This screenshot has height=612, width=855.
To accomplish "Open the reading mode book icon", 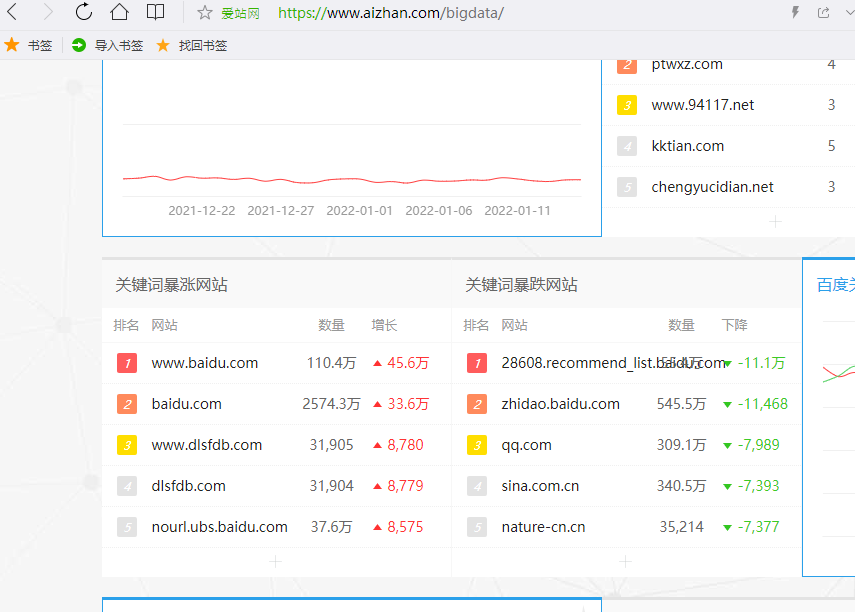I will (155, 12).
